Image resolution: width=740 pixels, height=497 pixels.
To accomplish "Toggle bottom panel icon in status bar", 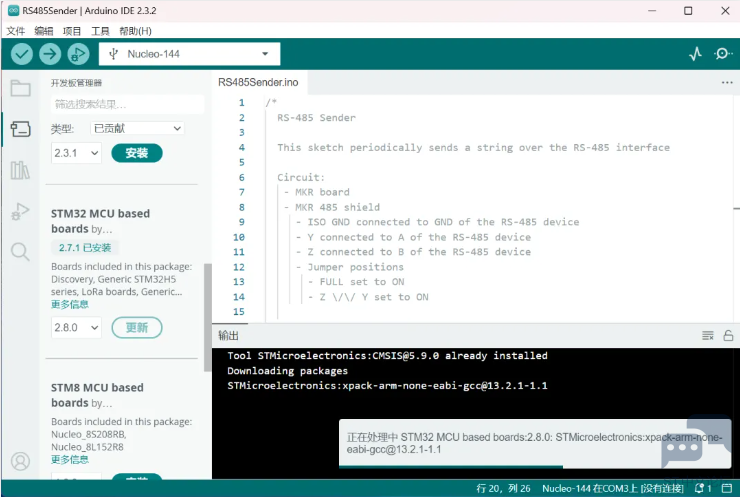I will click(x=727, y=489).
